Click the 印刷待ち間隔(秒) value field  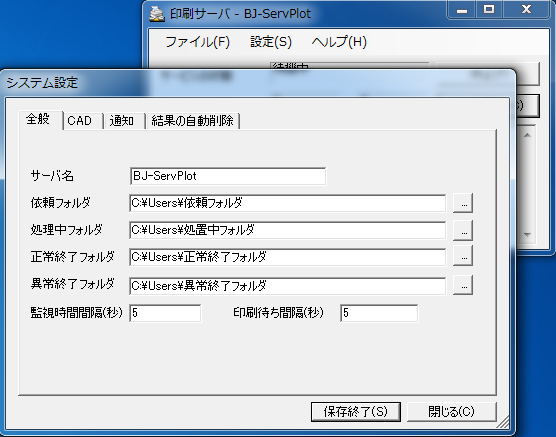click(x=379, y=313)
